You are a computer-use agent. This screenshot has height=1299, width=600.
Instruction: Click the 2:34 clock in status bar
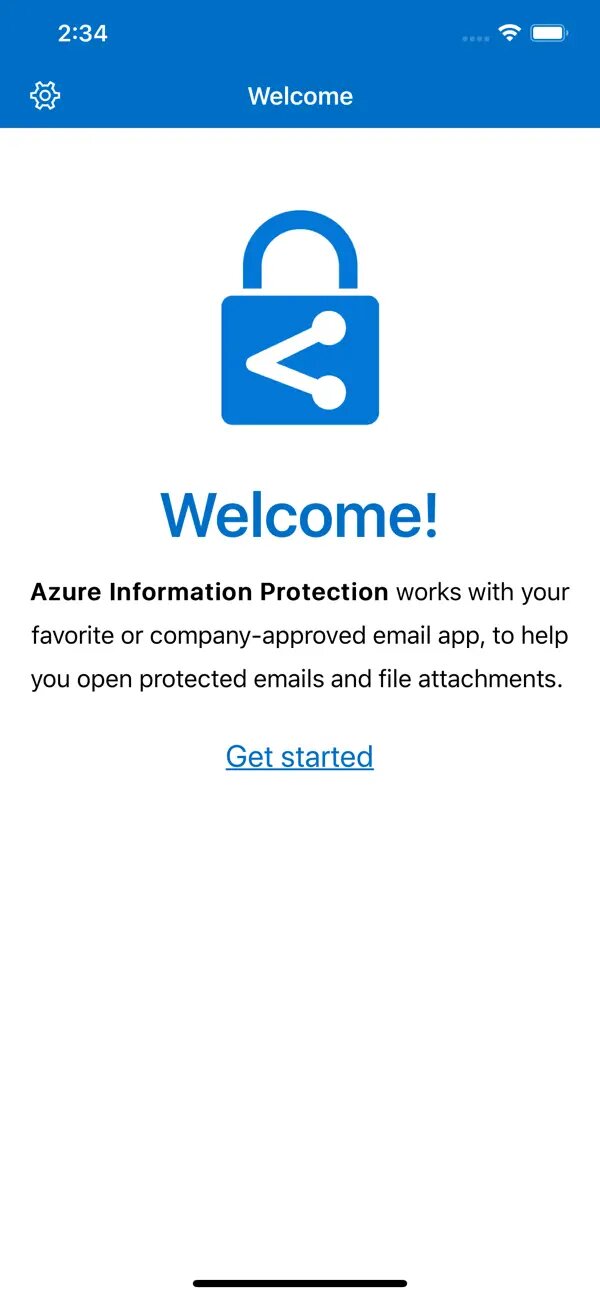click(82, 33)
